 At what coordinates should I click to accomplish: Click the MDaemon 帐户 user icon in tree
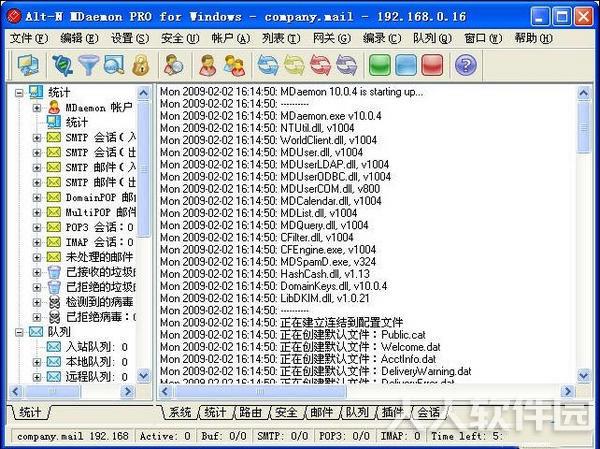54,108
